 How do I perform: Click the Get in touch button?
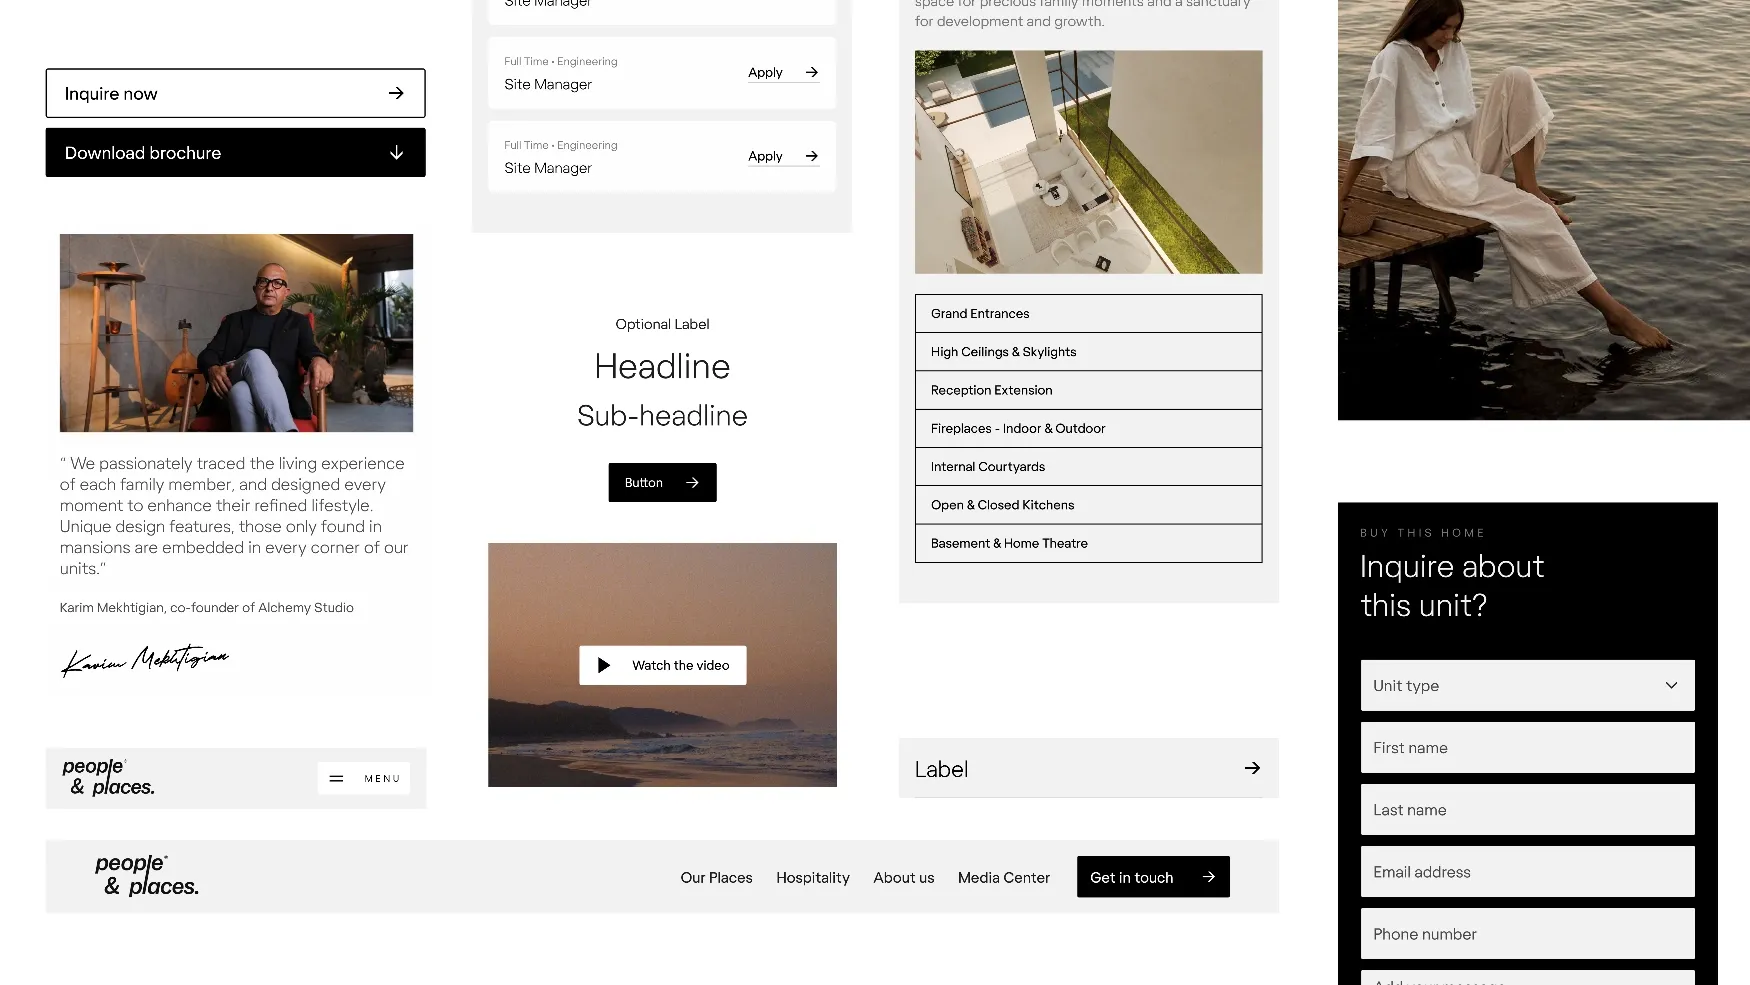point(1153,877)
